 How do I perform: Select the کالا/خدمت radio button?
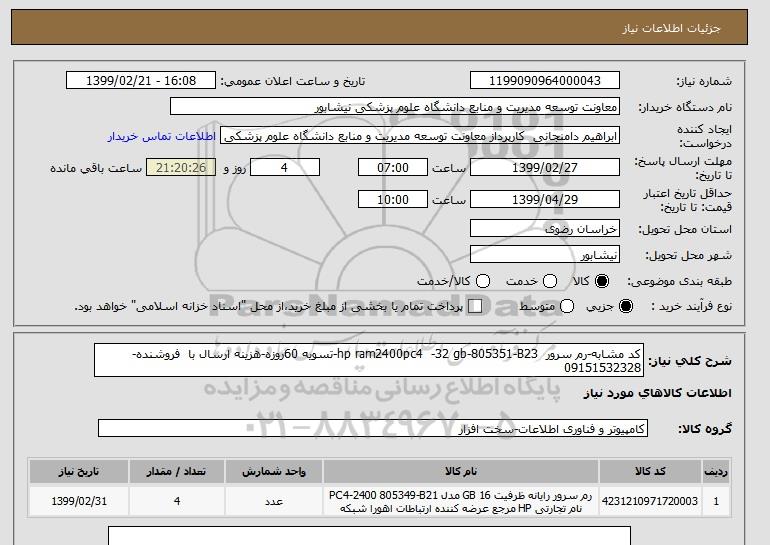click(483, 281)
